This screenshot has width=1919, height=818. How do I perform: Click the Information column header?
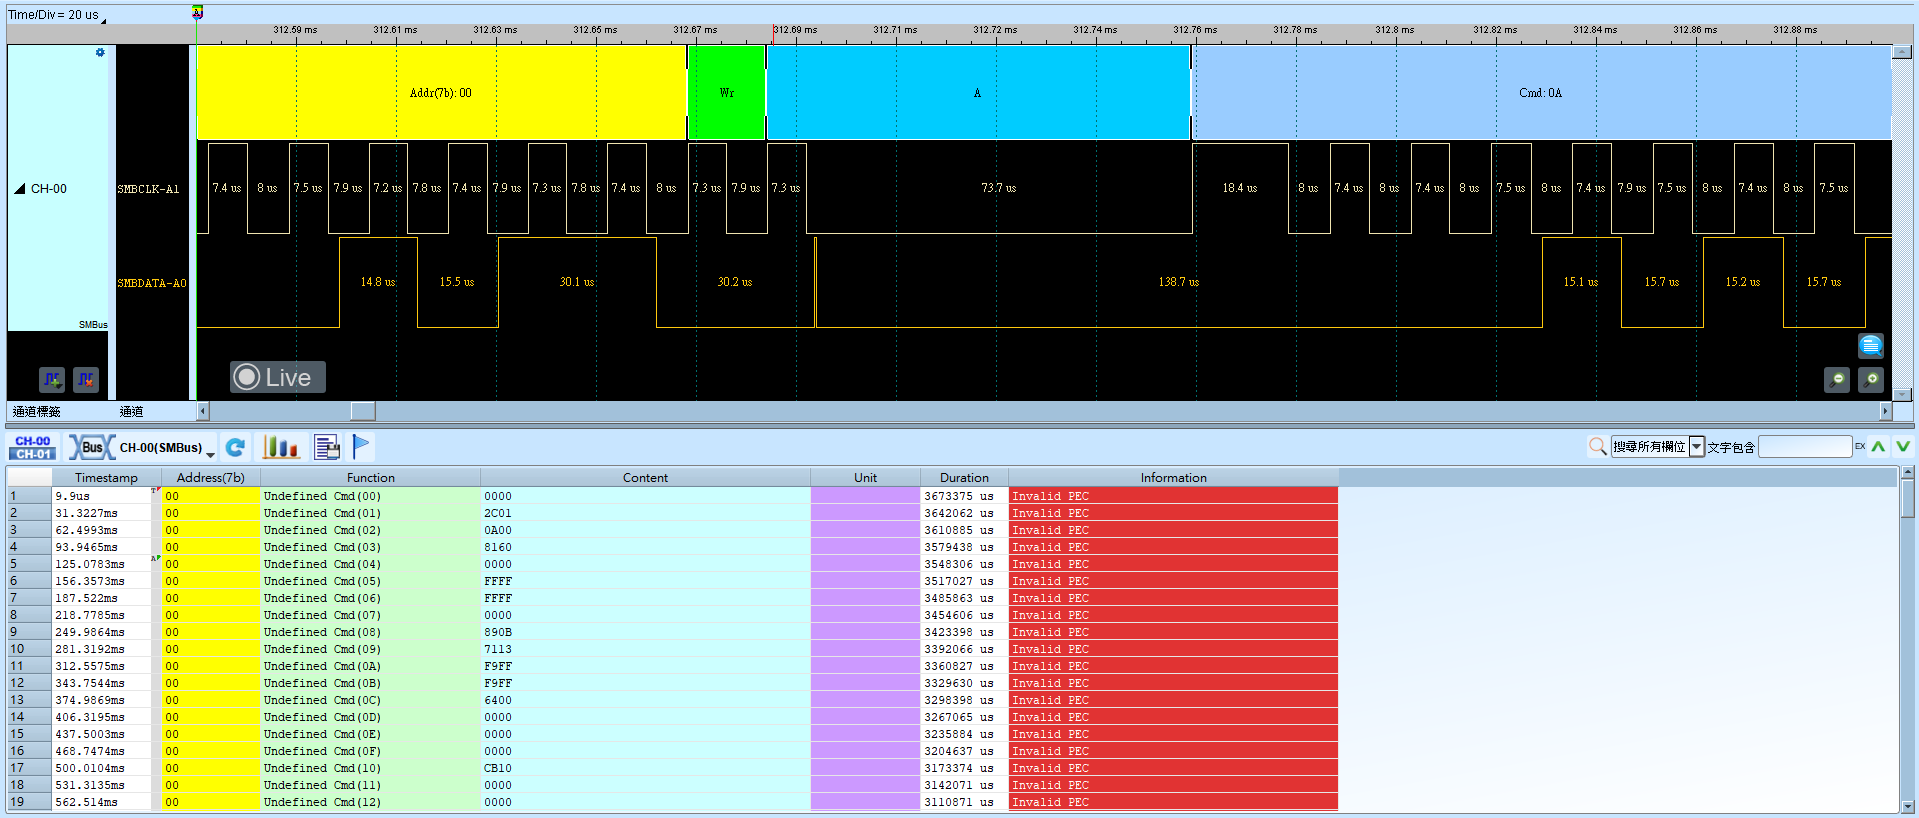point(1173,478)
